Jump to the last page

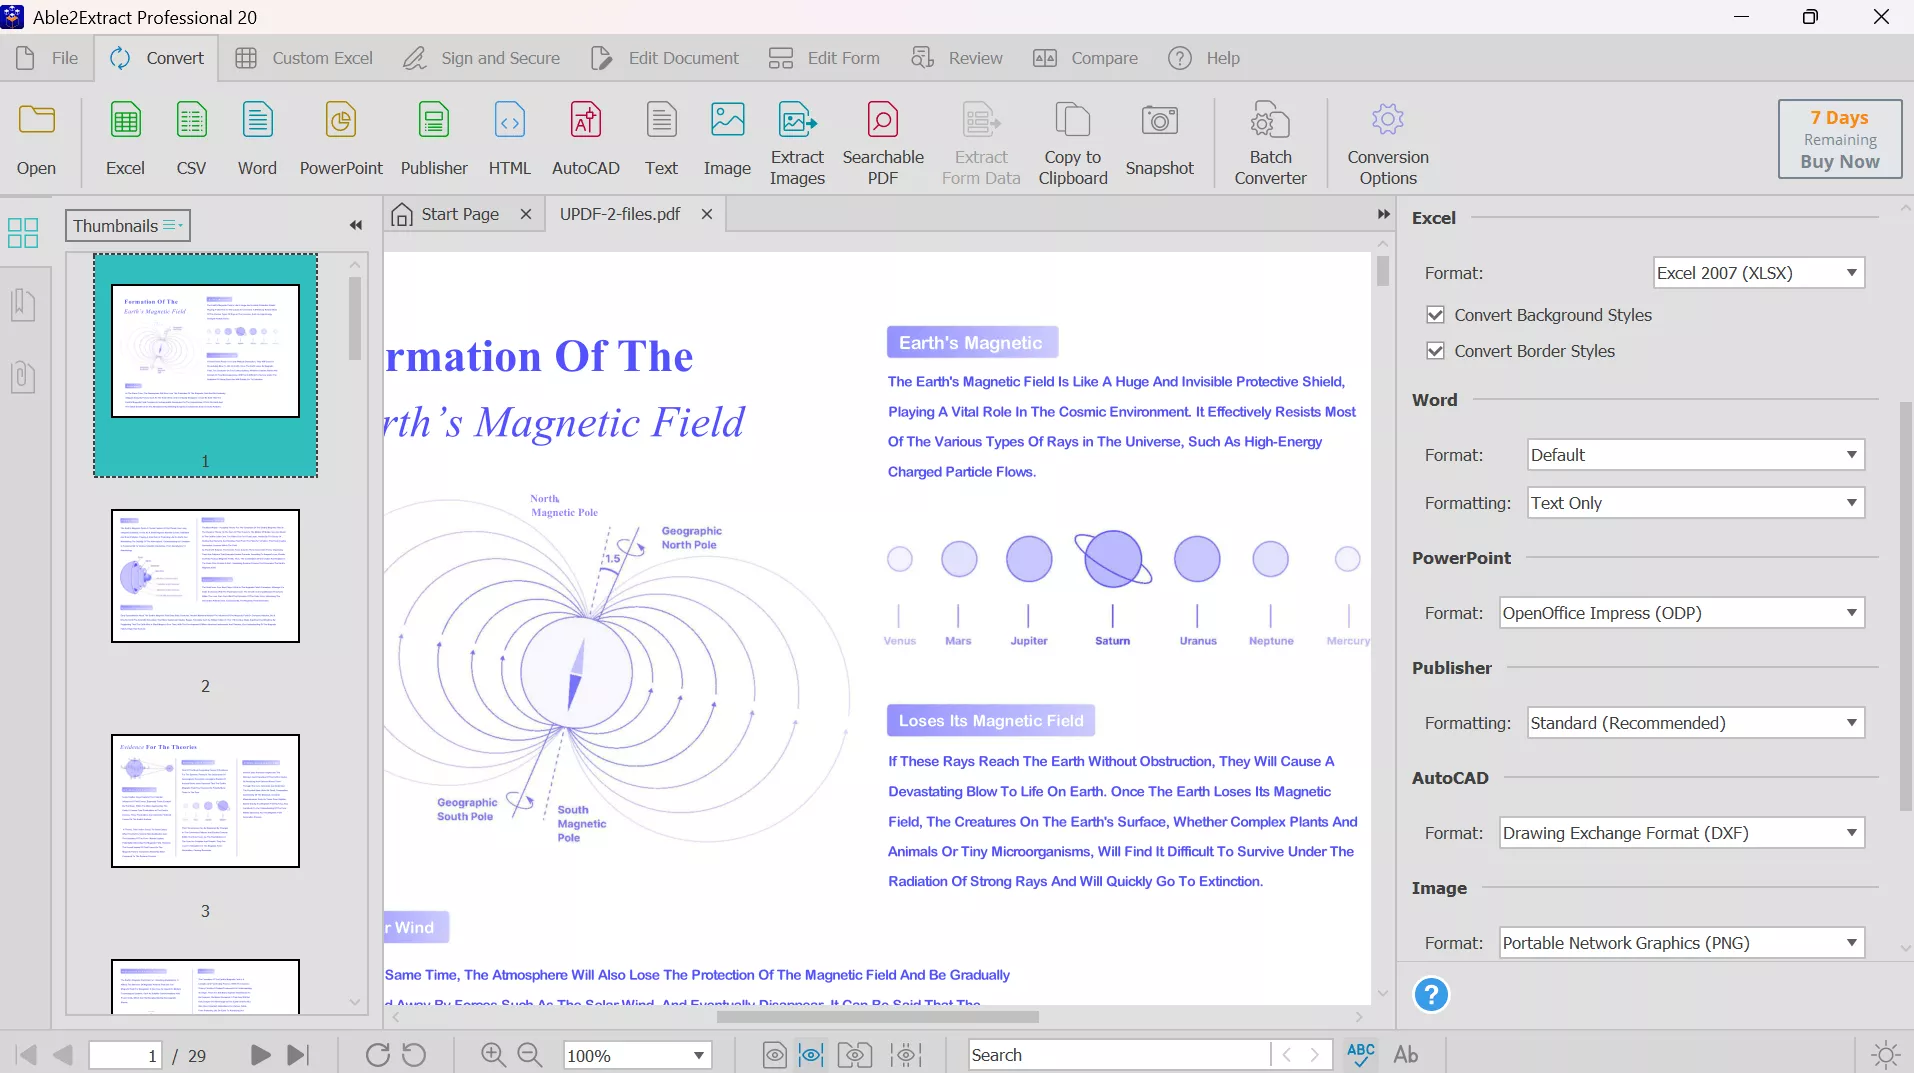click(298, 1054)
